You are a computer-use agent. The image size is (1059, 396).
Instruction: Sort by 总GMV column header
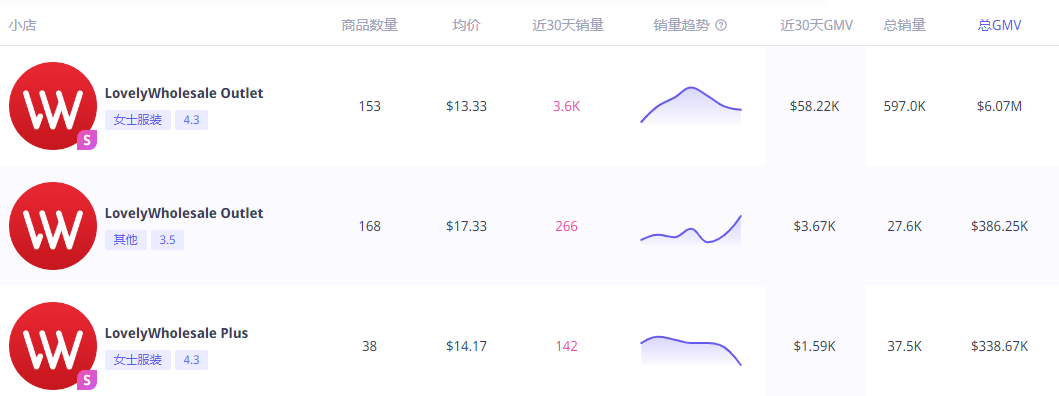pos(1000,26)
